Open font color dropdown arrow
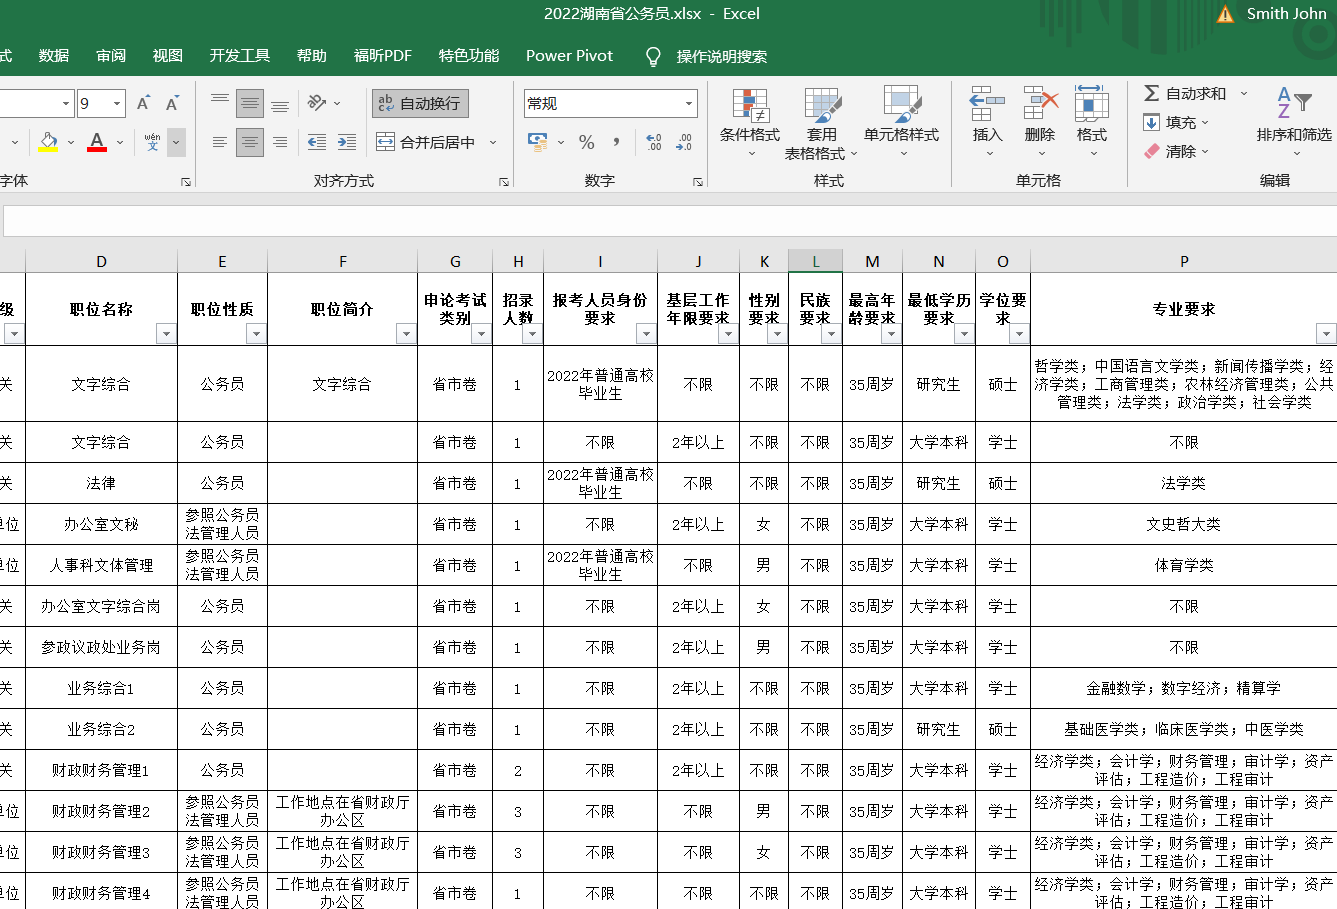Viewport: 1337px width, 909px height. 120,142
